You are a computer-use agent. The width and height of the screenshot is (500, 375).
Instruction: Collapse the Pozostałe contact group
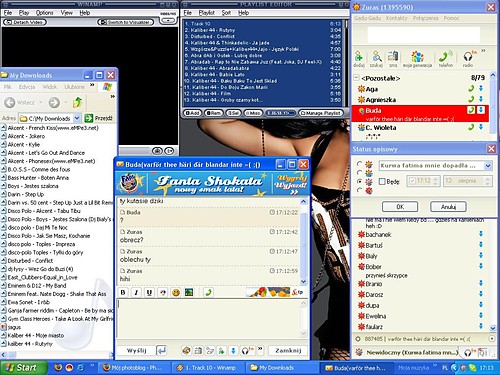tap(356, 78)
